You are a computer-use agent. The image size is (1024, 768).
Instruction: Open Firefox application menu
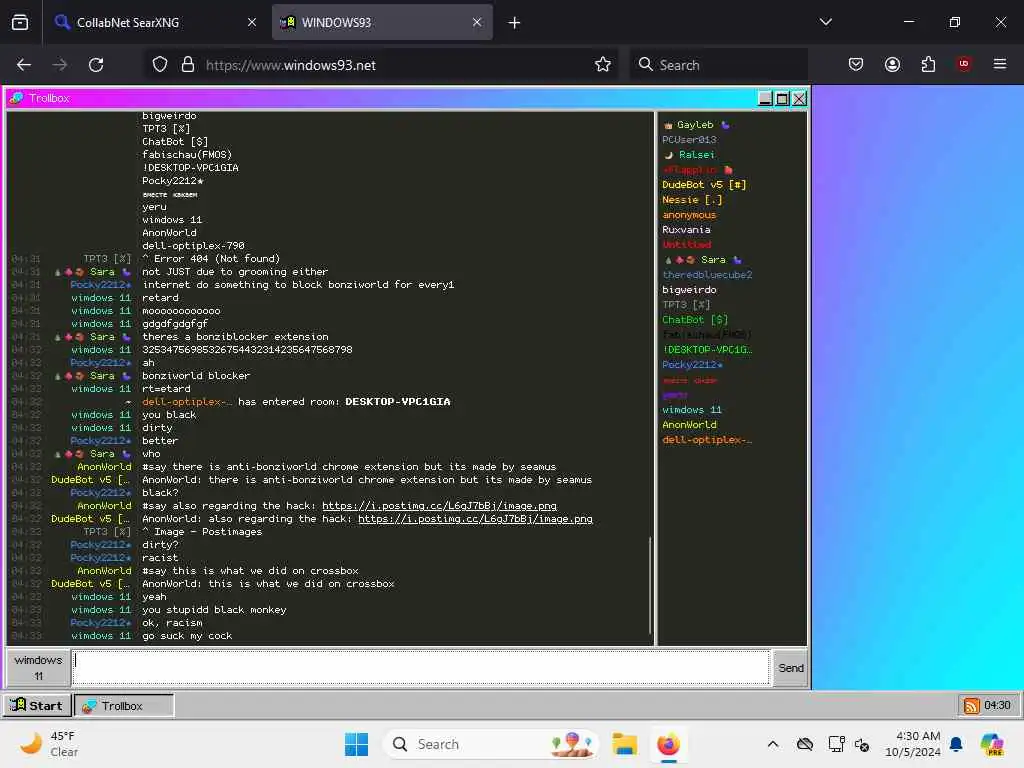coord(1000,64)
